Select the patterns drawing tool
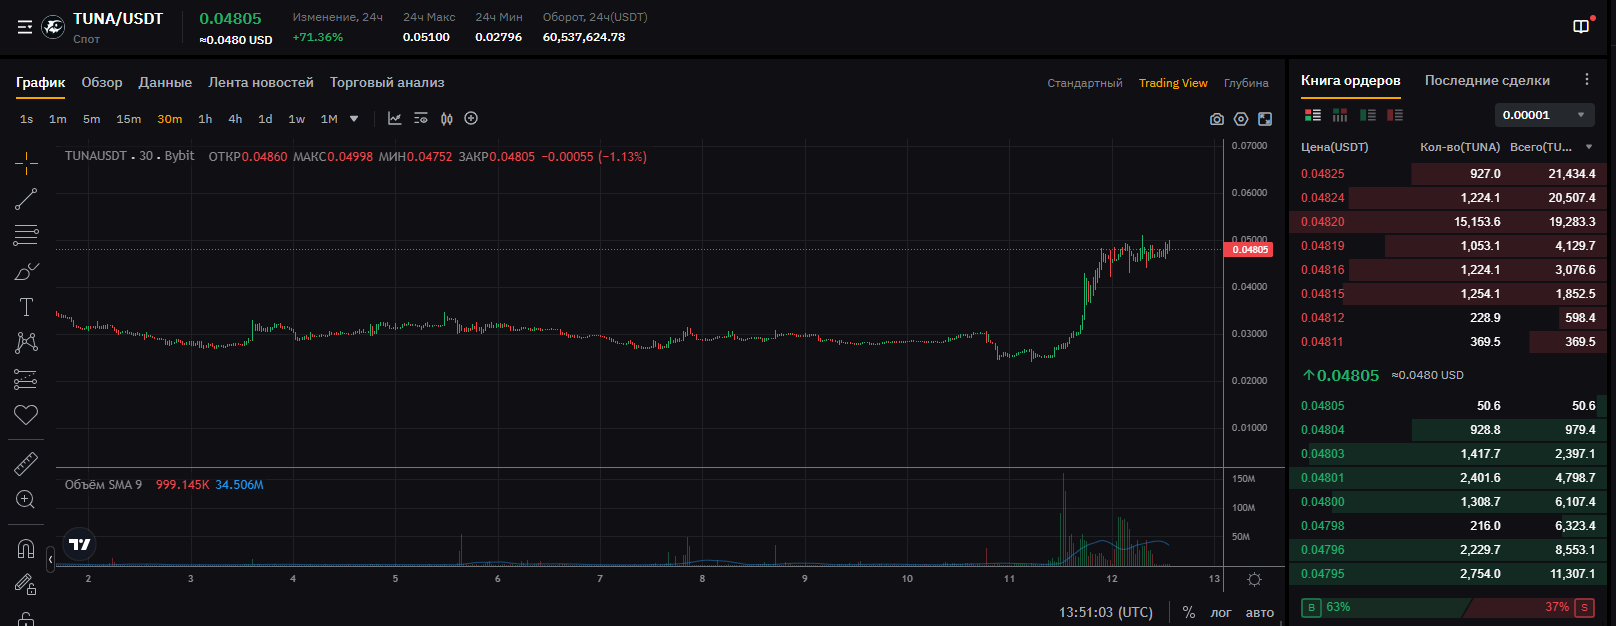 (26, 343)
